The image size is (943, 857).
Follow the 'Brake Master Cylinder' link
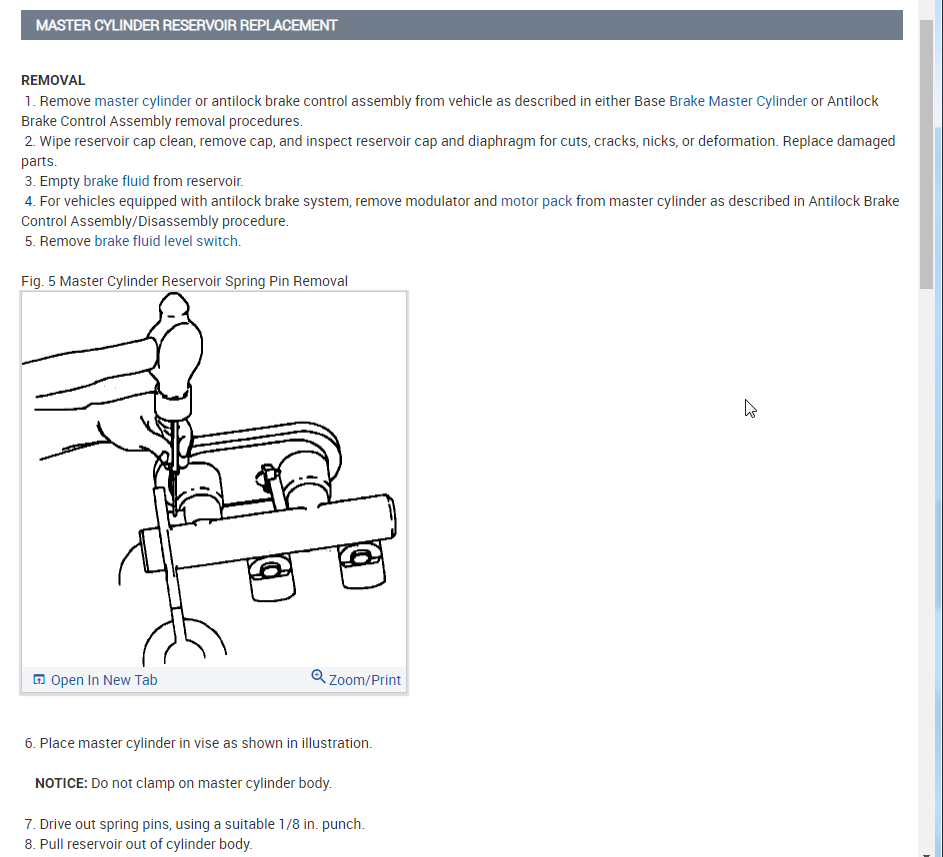[x=737, y=101]
